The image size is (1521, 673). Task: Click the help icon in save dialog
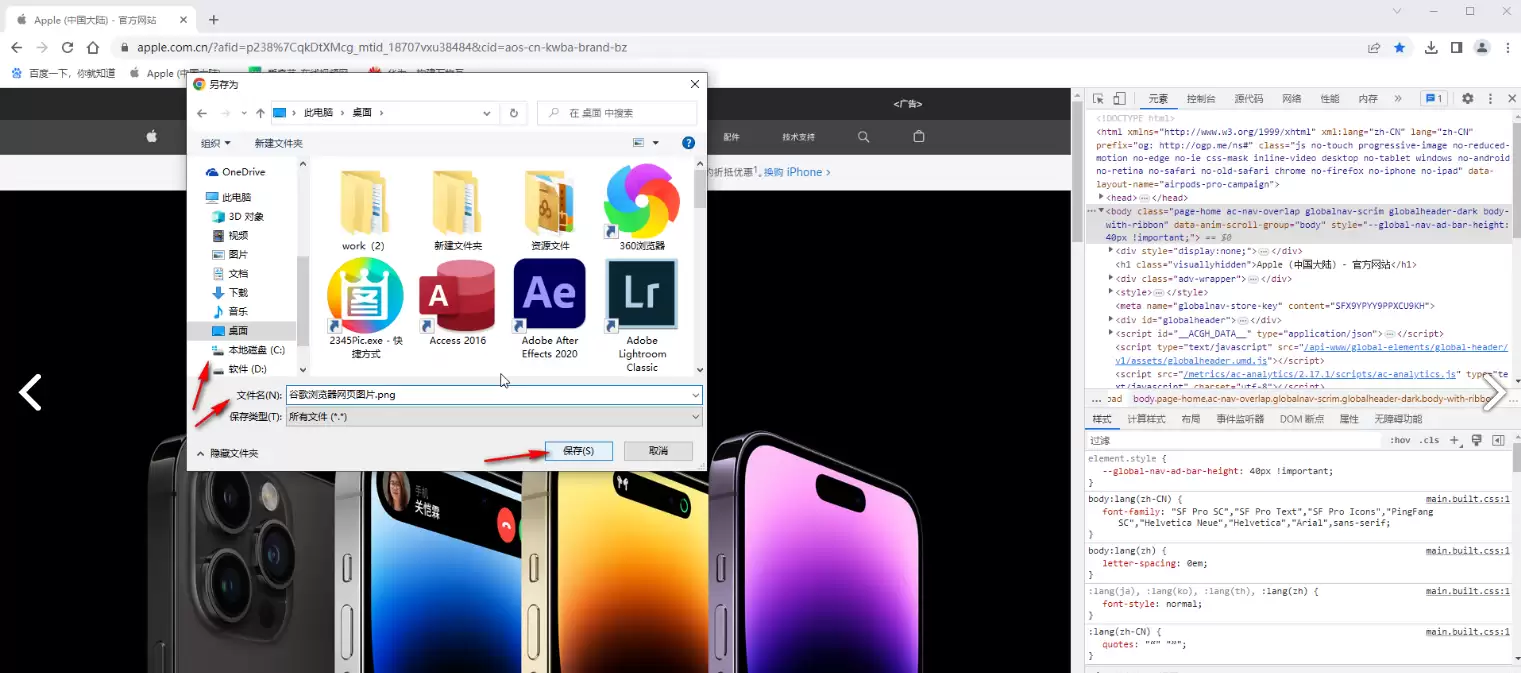(688, 143)
